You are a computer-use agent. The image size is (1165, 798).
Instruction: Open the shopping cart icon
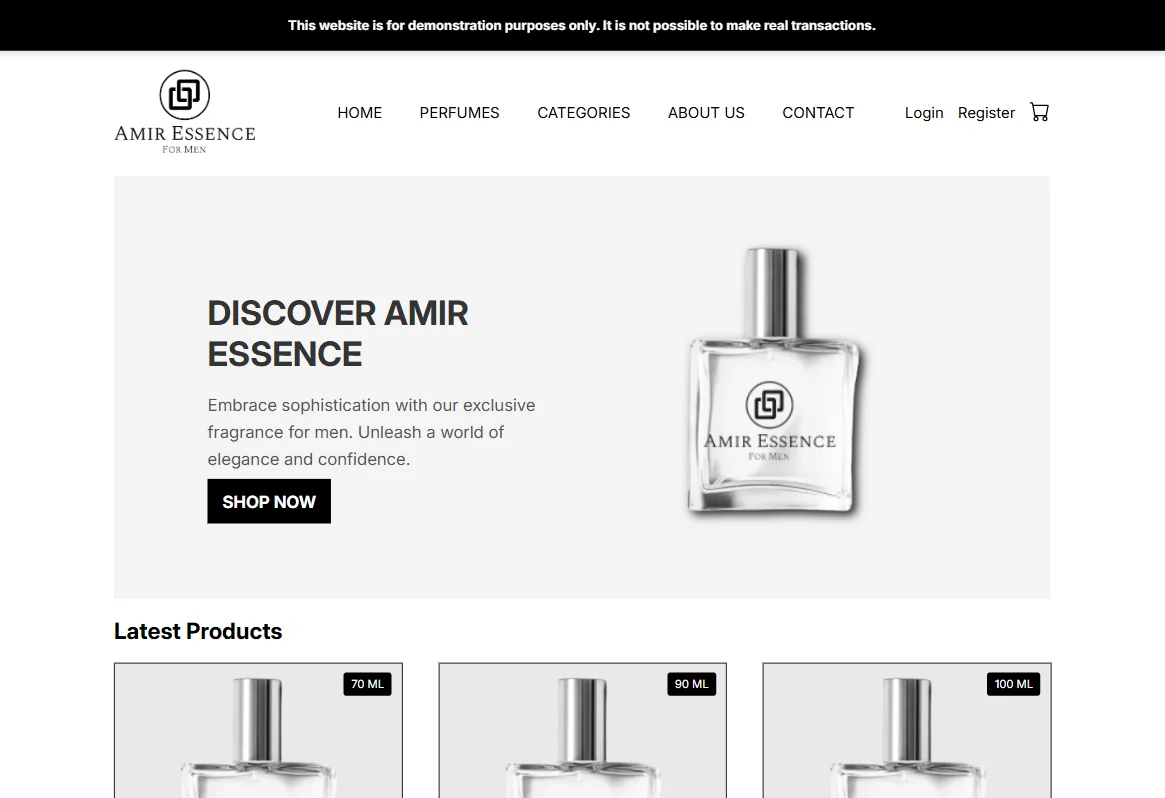pos(1039,112)
